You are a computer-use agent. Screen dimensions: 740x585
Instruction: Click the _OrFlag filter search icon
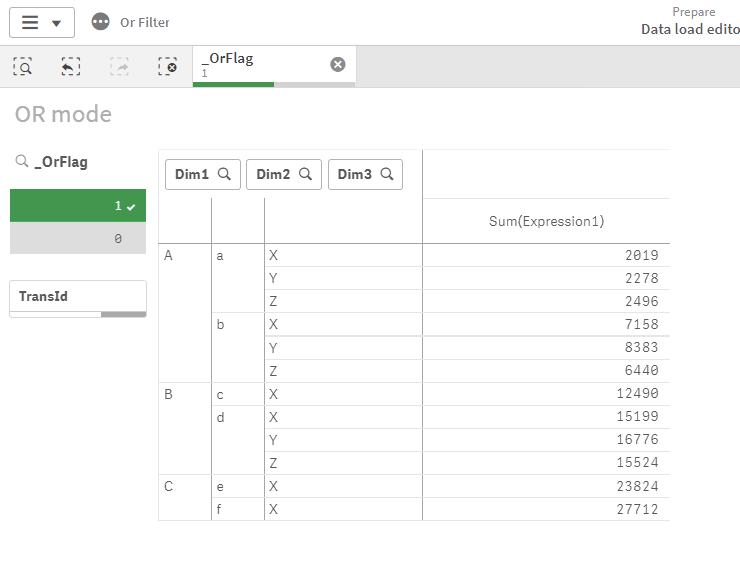click(x=22, y=161)
